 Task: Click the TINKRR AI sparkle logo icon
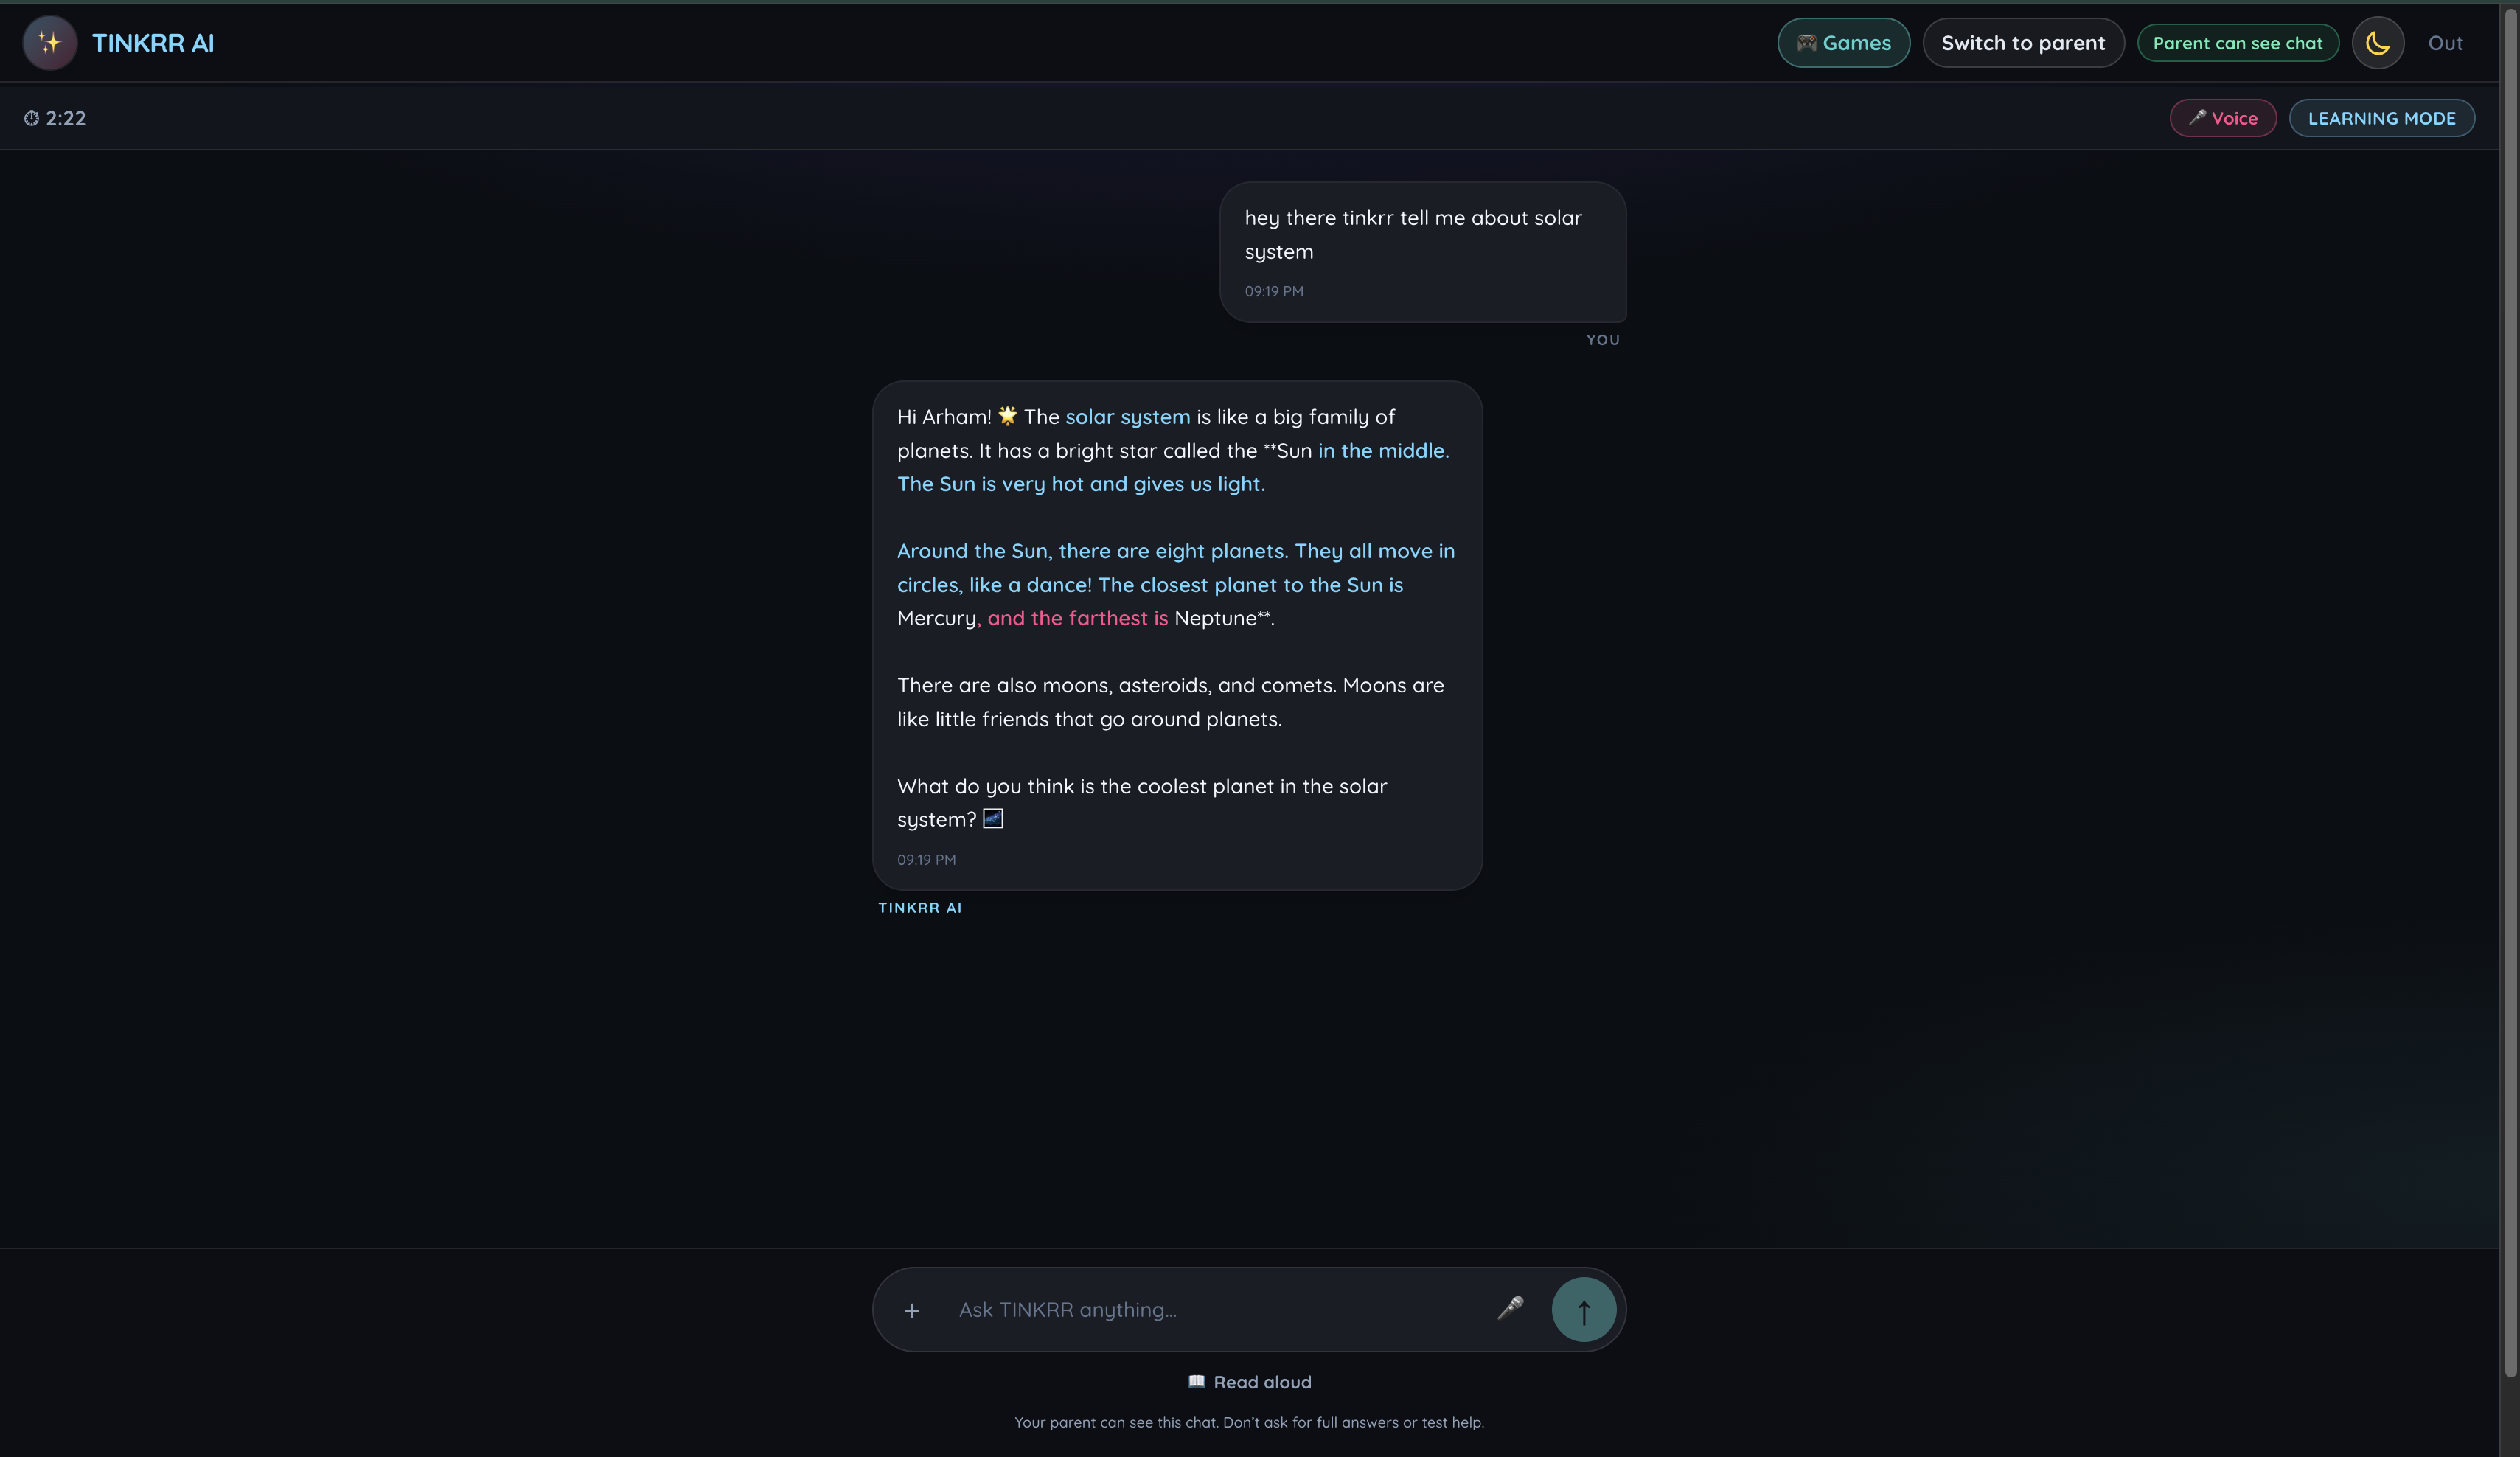click(50, 43)
